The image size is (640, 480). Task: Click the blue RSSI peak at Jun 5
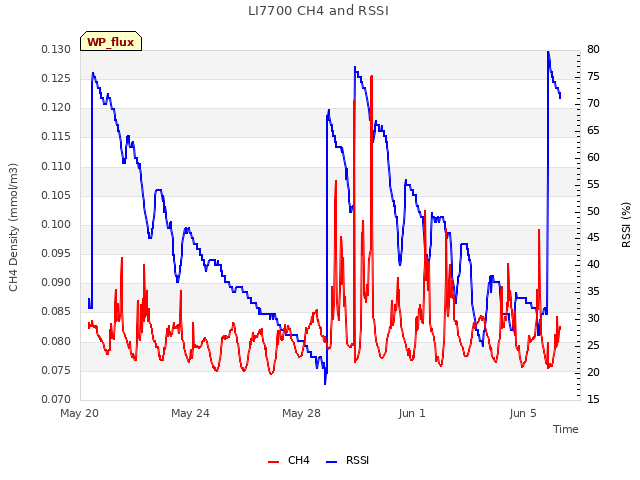coord(548,52)
